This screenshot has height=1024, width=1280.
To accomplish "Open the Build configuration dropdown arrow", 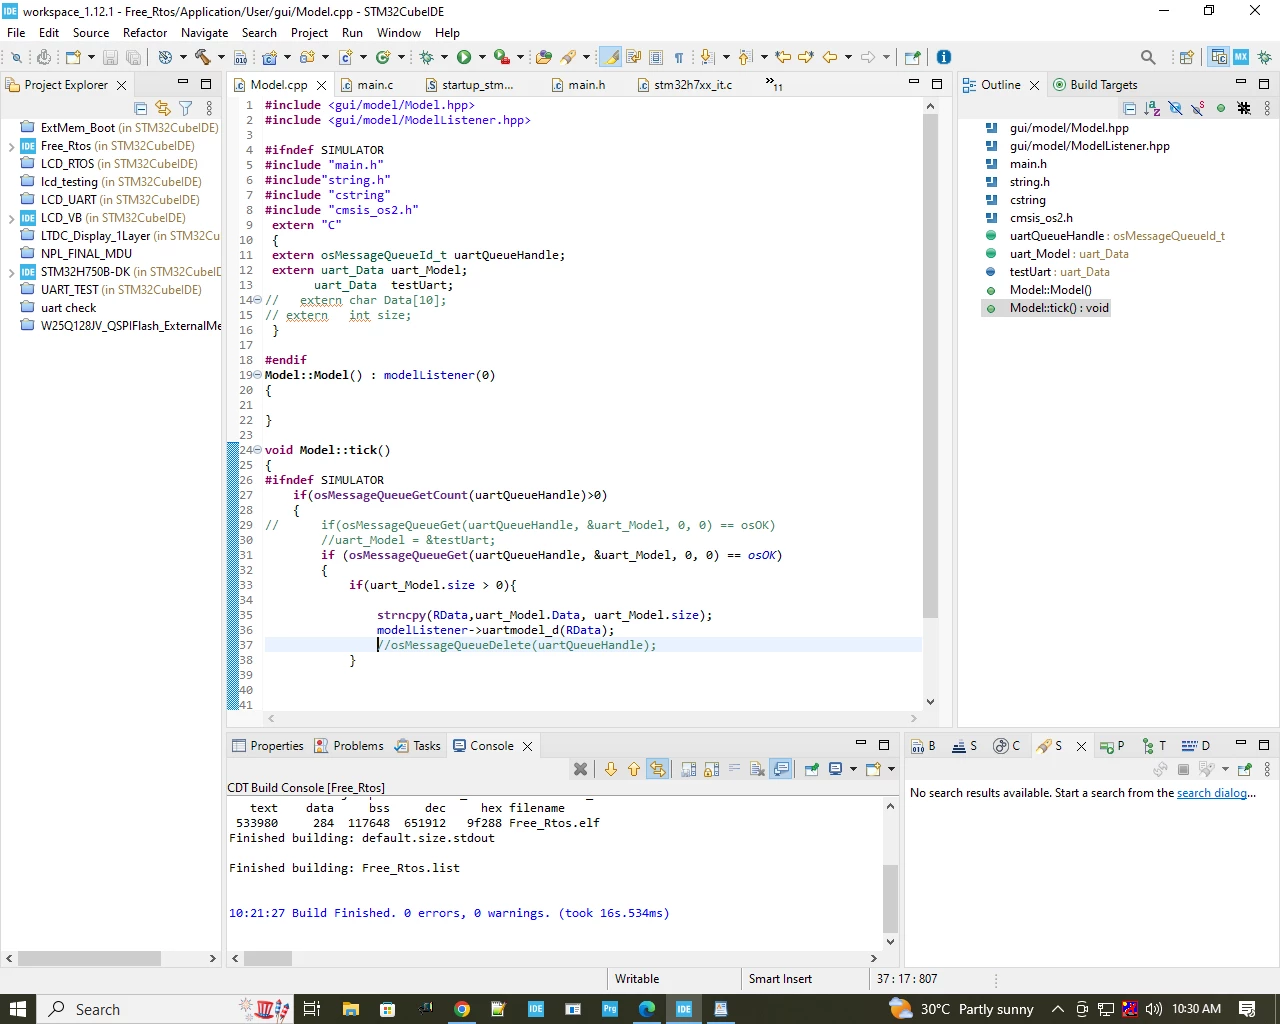I will click(220, 57).
